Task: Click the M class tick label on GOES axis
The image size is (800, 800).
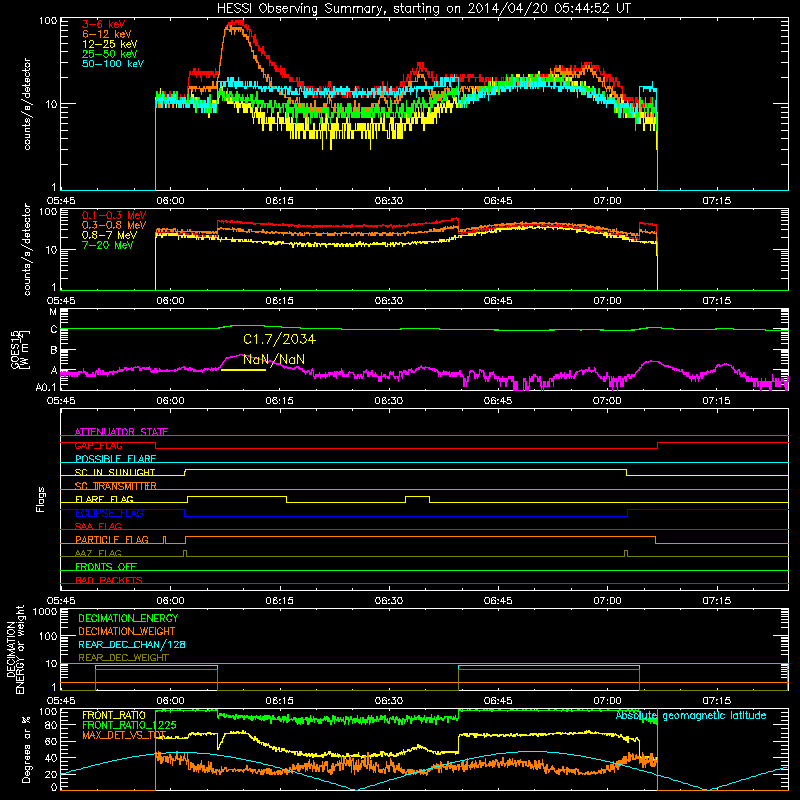Action: 53,312
